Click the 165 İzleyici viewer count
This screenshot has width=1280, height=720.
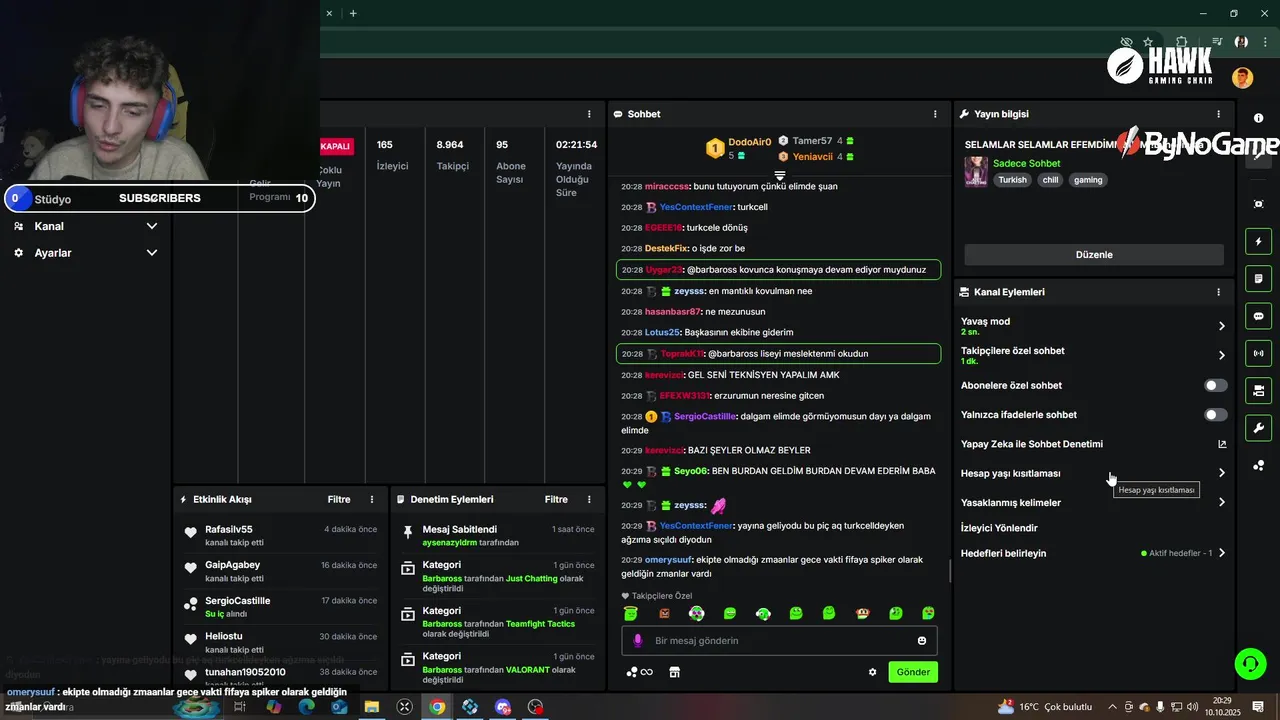tap(392, 154)
